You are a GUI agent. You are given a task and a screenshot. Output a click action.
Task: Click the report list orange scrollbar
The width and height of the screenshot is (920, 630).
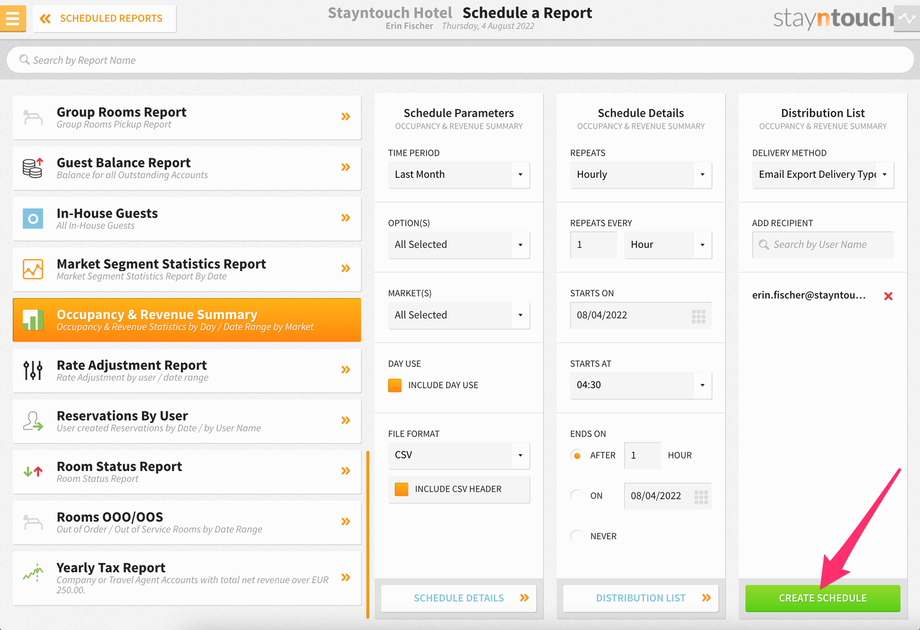pyautogui.click(x=368, y=534)
